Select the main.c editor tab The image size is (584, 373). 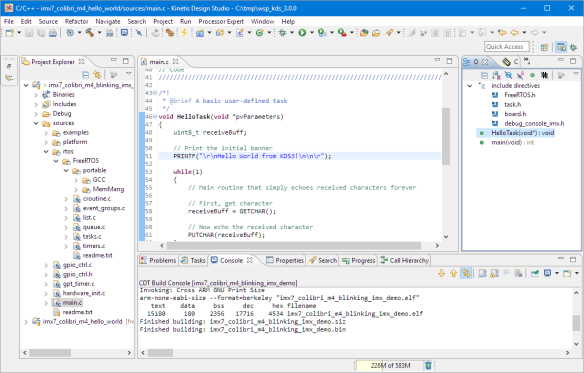coord(159,61)
